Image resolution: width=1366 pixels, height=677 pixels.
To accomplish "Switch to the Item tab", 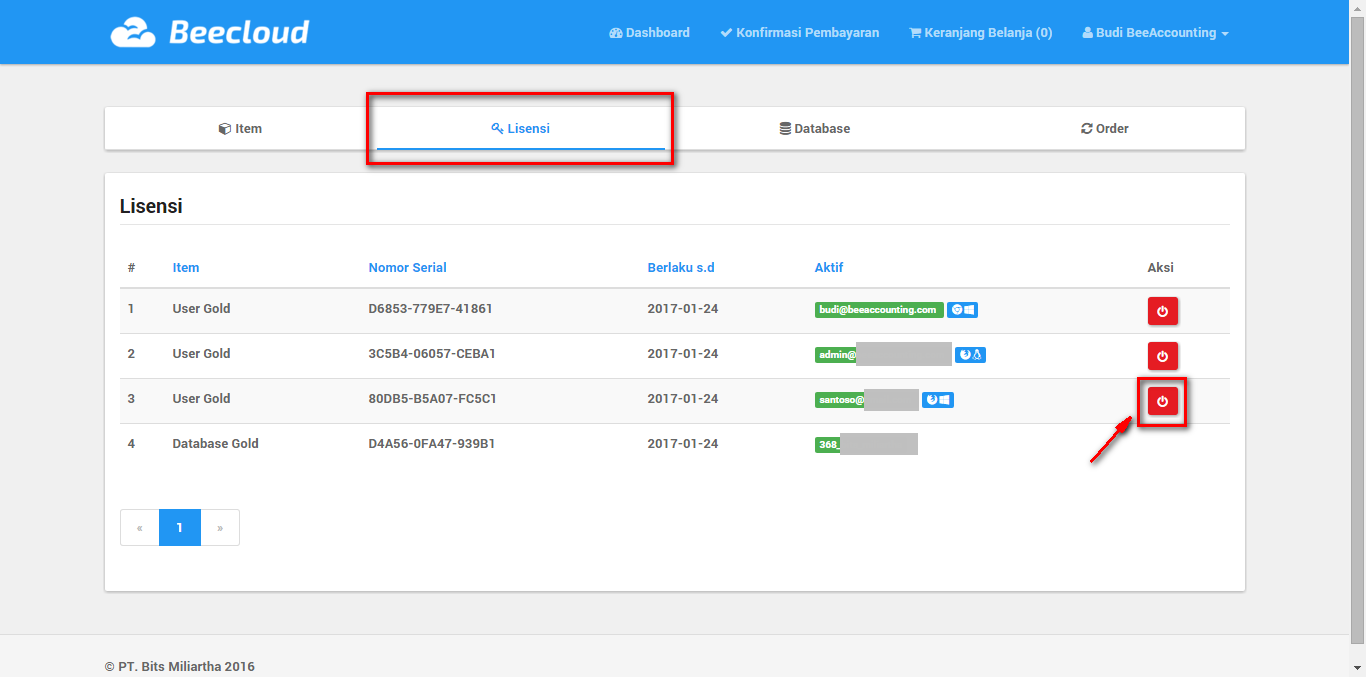I will [240, 128].
